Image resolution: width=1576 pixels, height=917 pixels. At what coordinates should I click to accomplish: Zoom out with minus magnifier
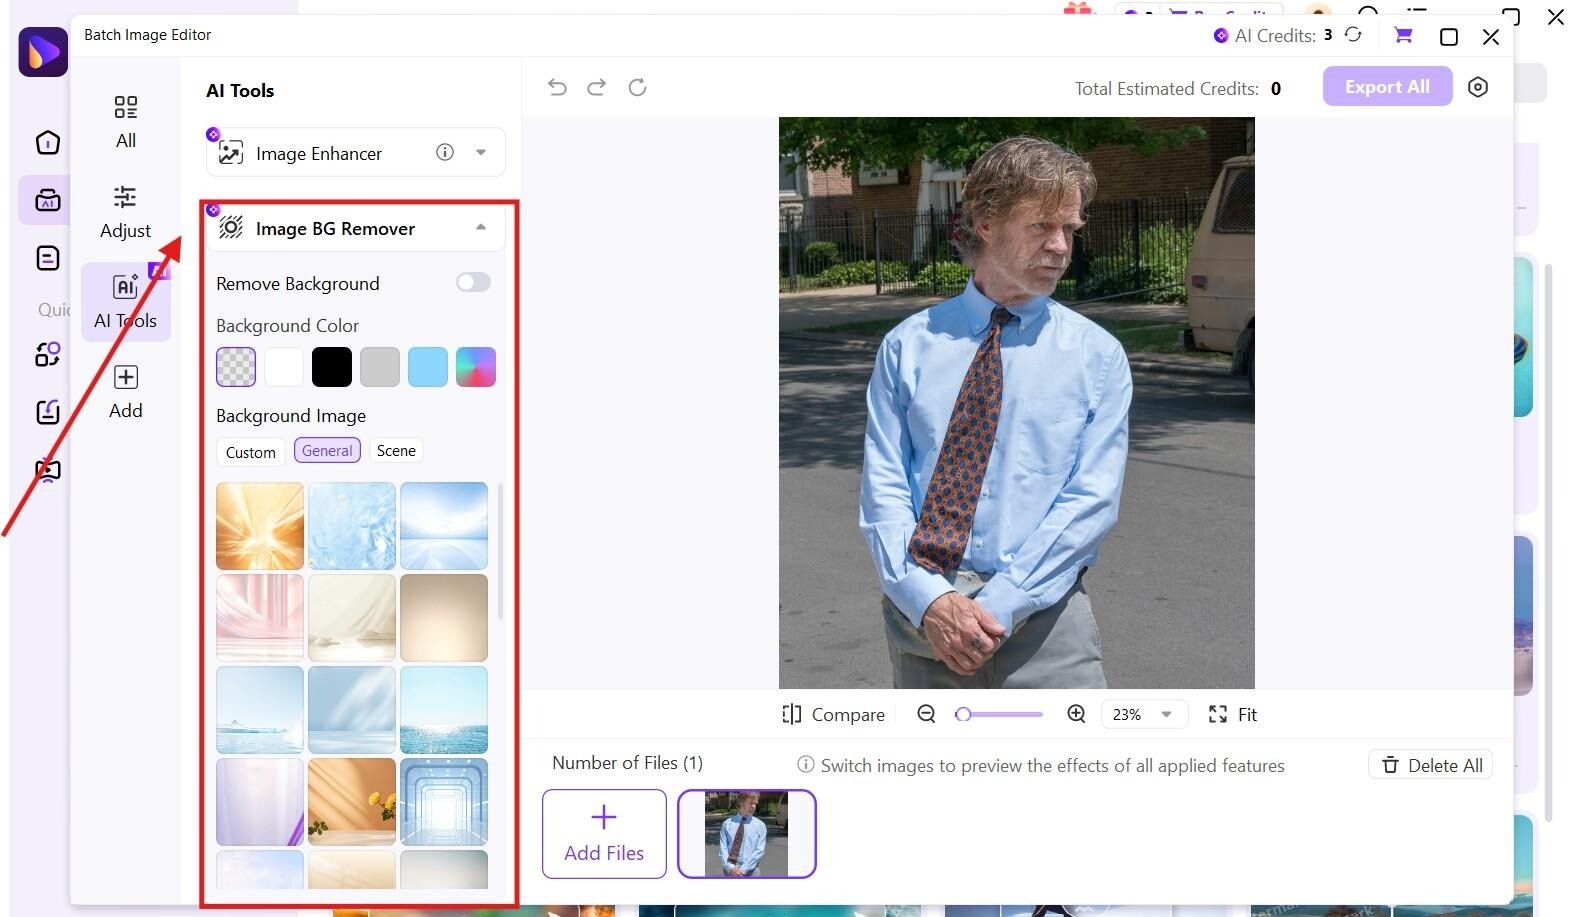[x=926, y=714]
